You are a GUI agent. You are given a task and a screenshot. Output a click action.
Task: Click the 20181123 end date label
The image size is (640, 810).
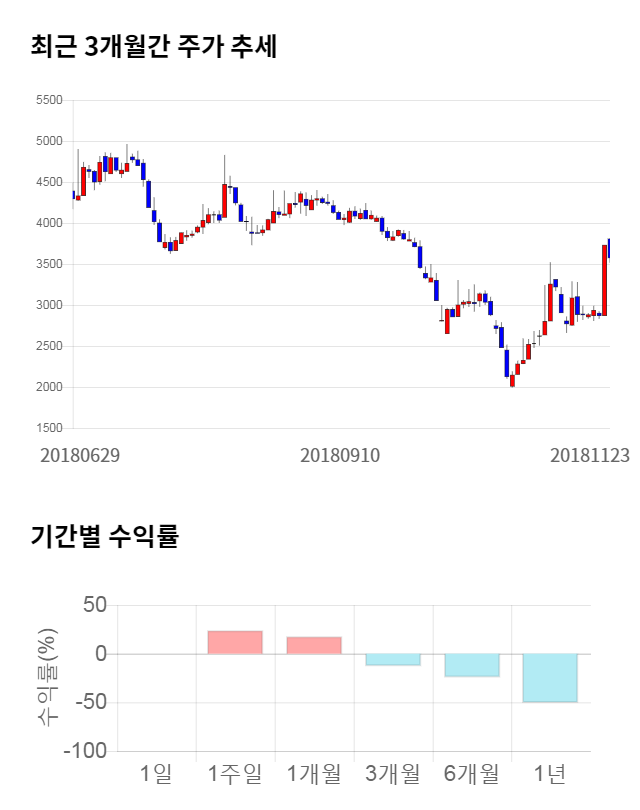590,455
